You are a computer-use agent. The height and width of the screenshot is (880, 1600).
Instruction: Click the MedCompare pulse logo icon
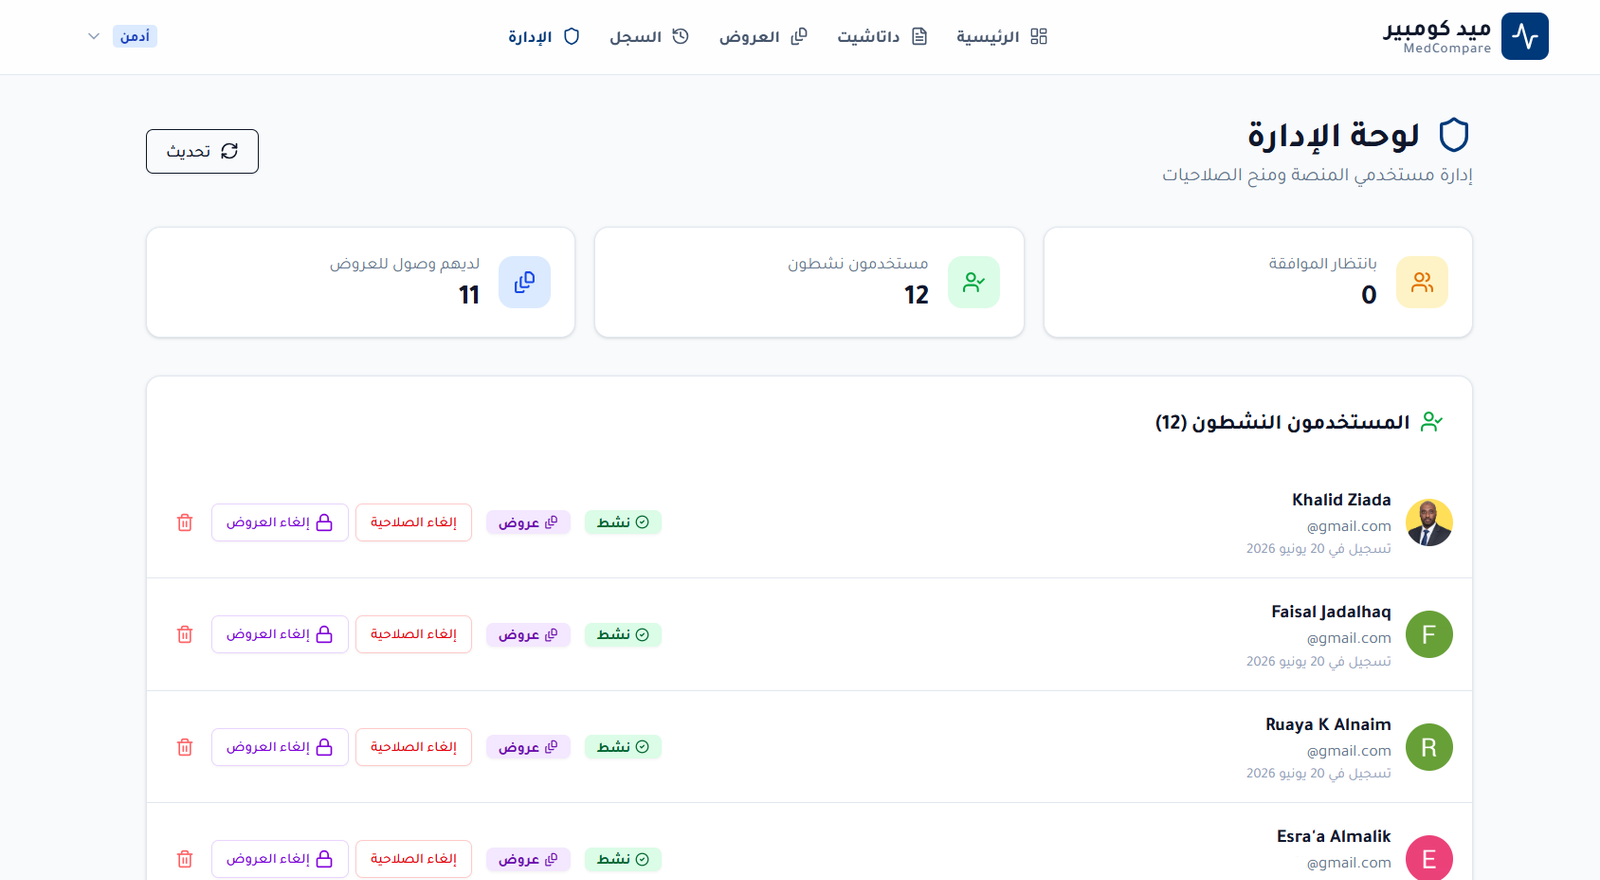pyautogui.click(x=1525, y=36)
